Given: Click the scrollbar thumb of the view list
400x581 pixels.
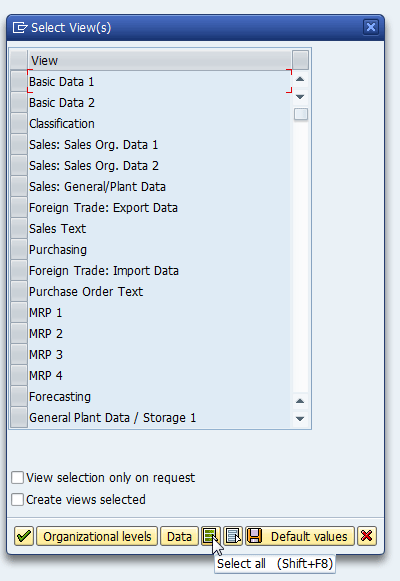Looking at the screenshot, I should pyautogui.click(x=301, y=114).
